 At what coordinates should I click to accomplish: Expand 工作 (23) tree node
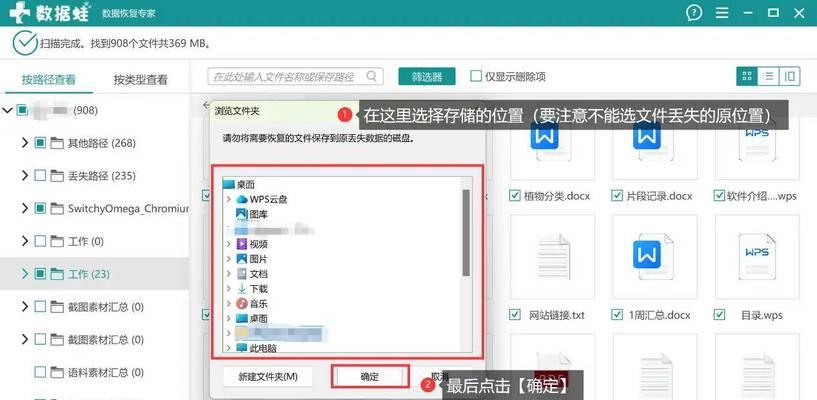coord(24,274)
